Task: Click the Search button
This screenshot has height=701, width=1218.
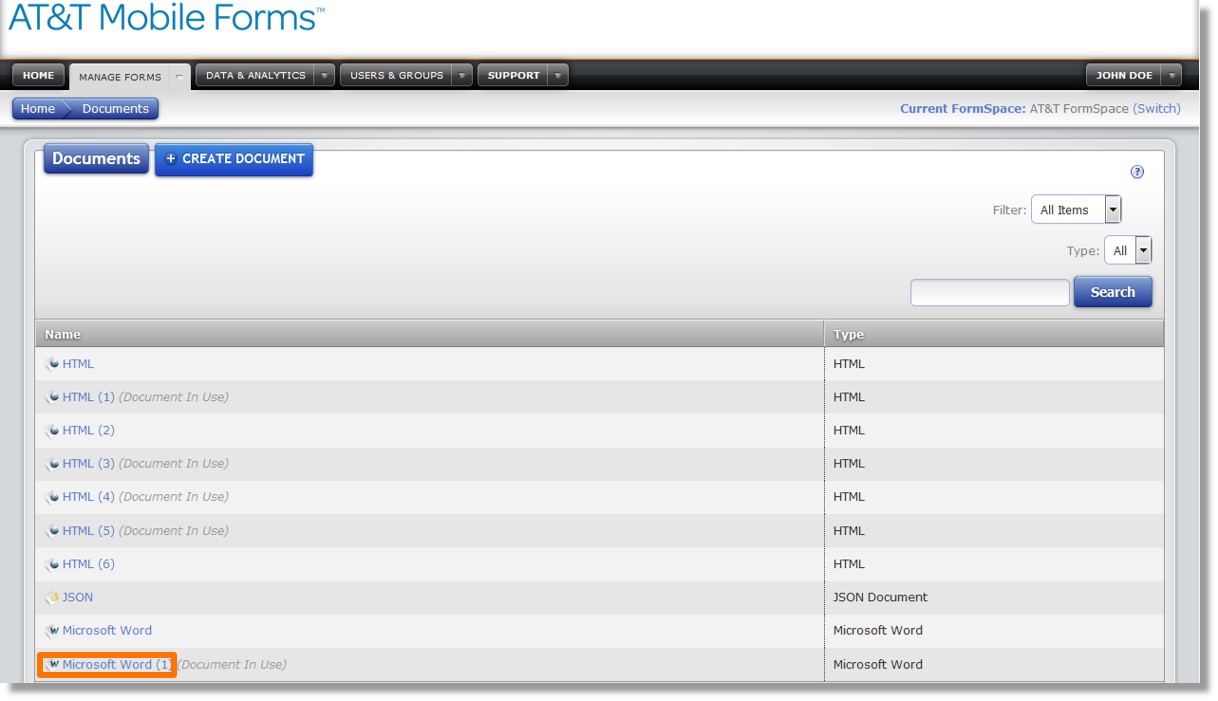Action: click(x=1113, y=292)
